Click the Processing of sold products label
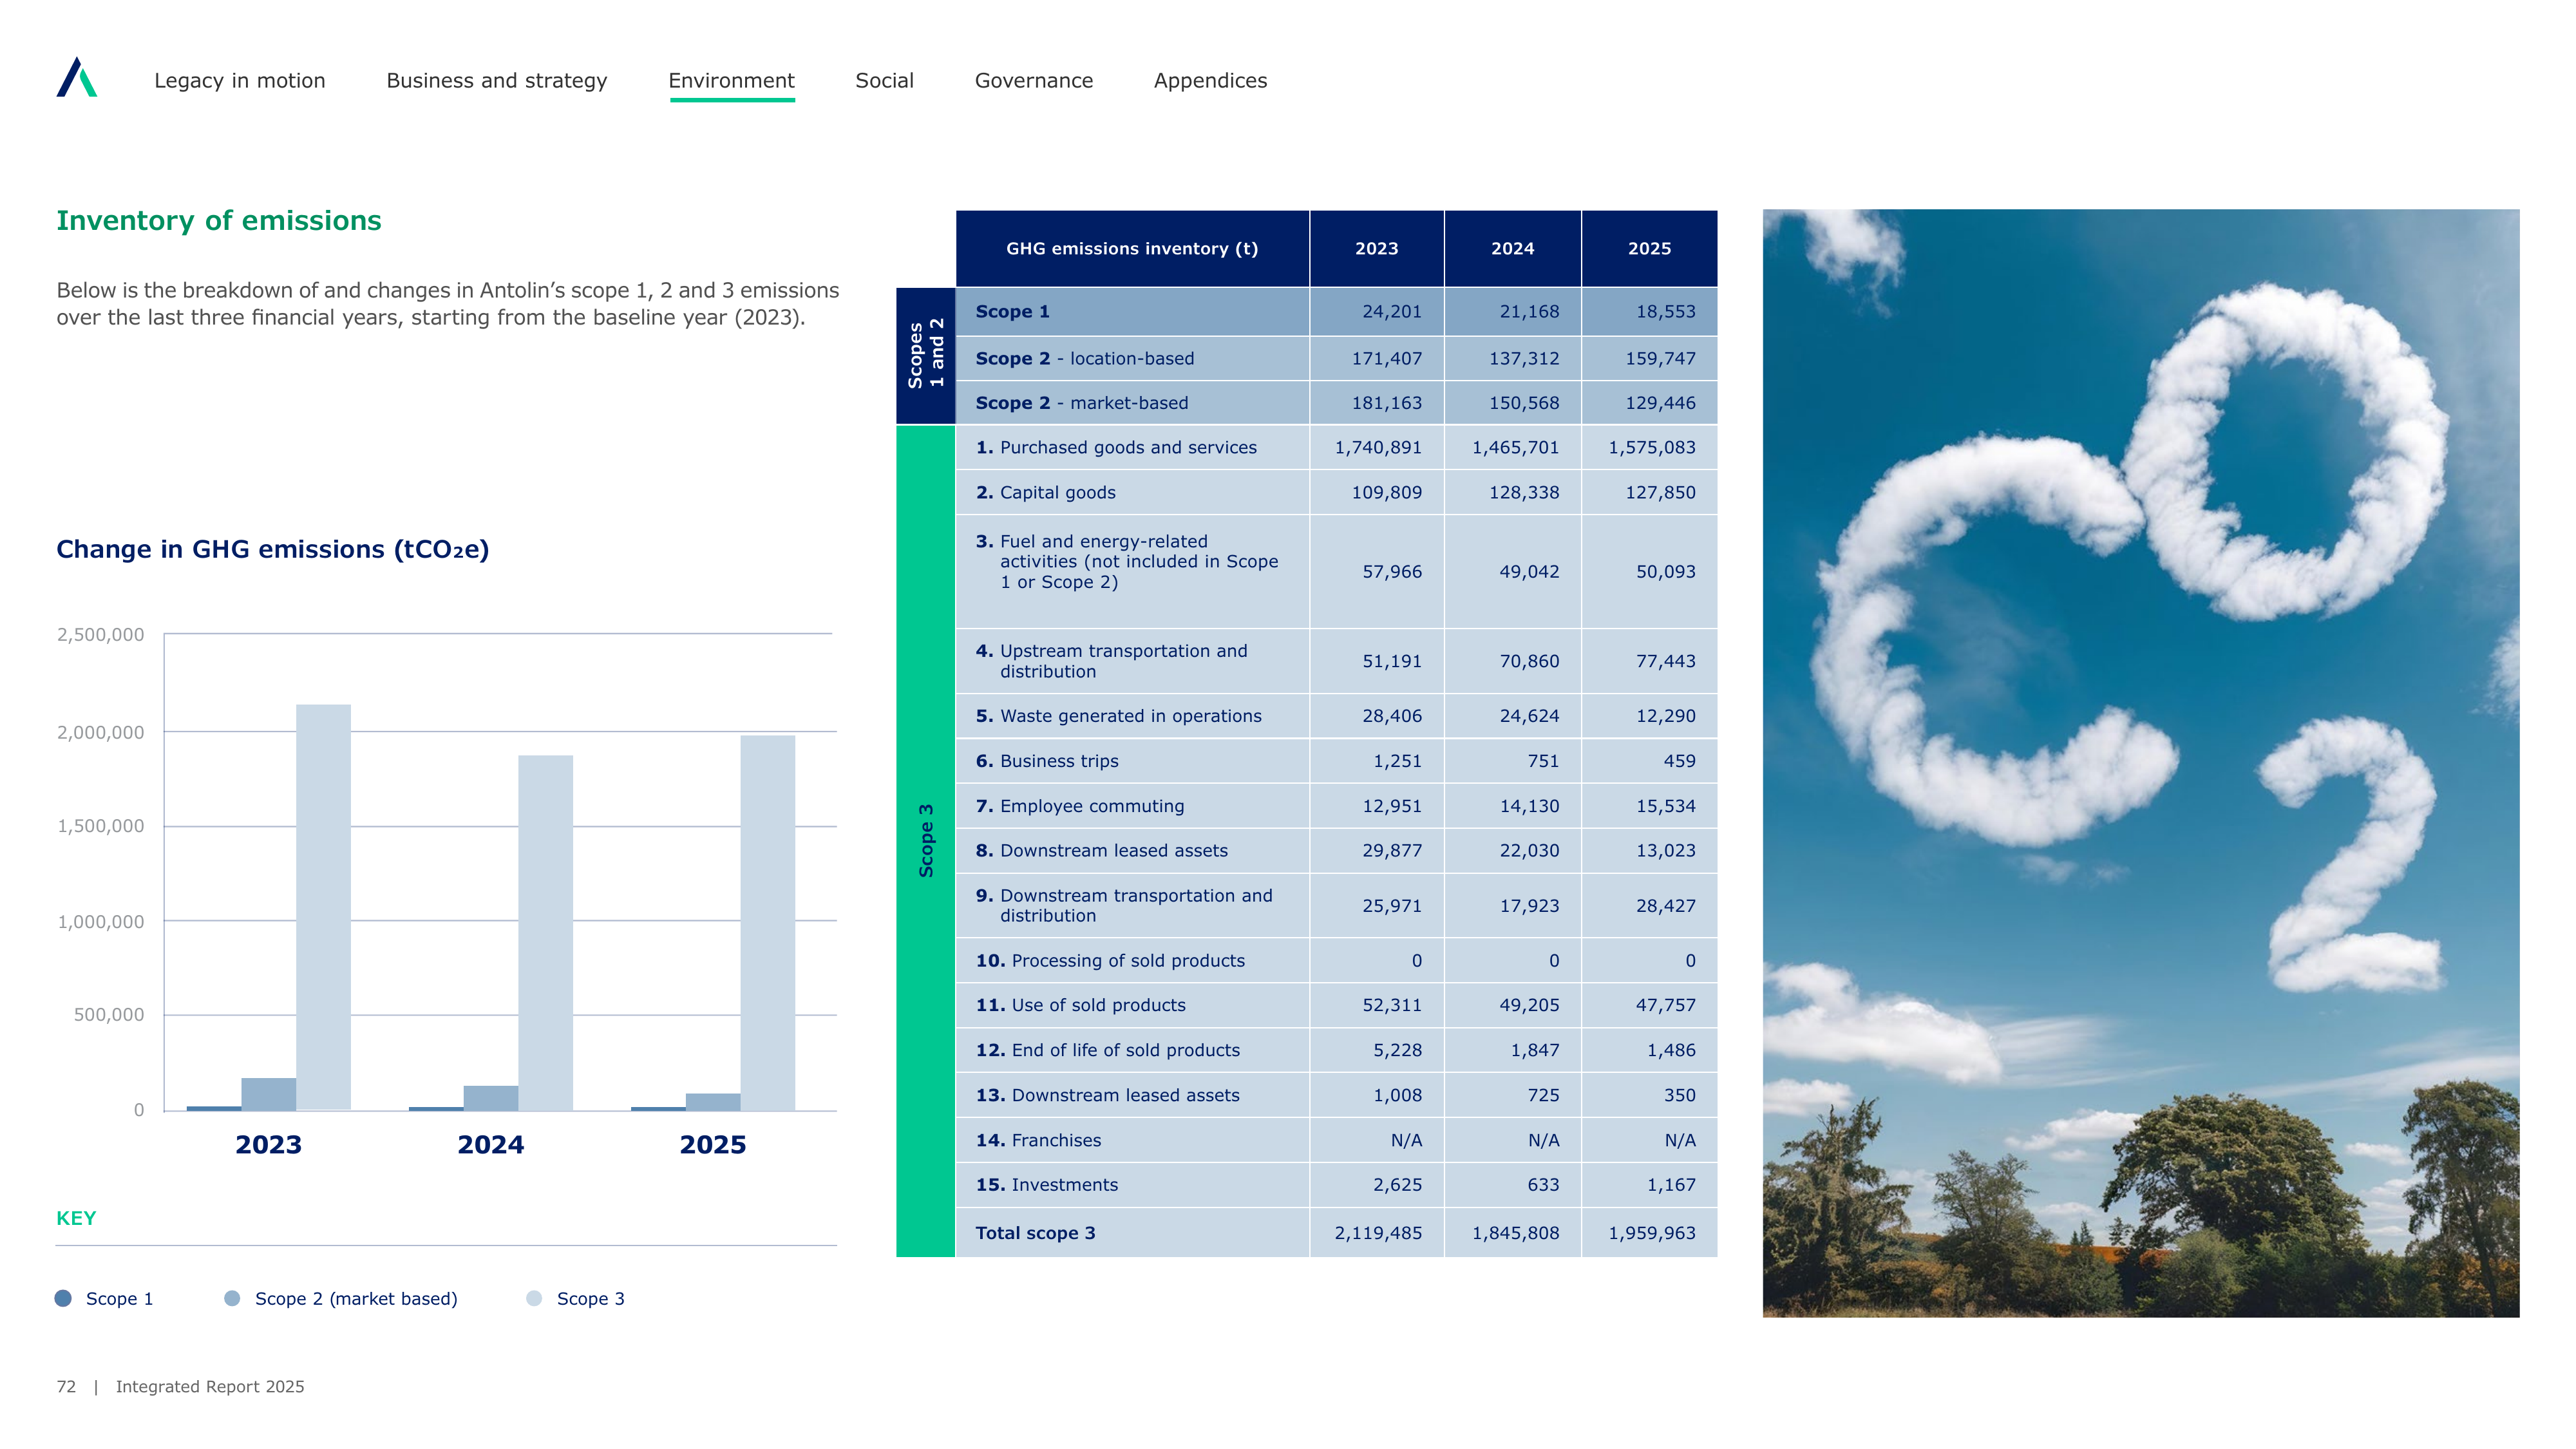 1110,961
